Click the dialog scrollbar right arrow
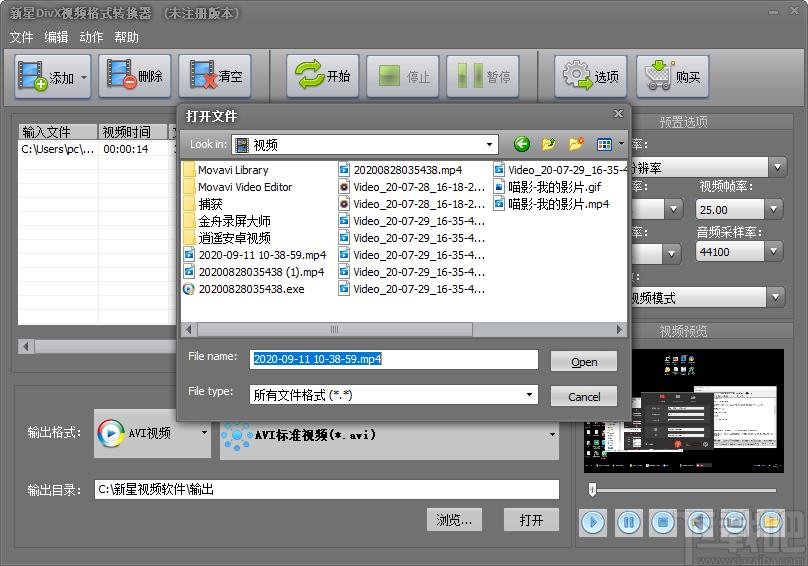Image resolution: width=808 pixels, height=566 pixels. click(619, 329)
